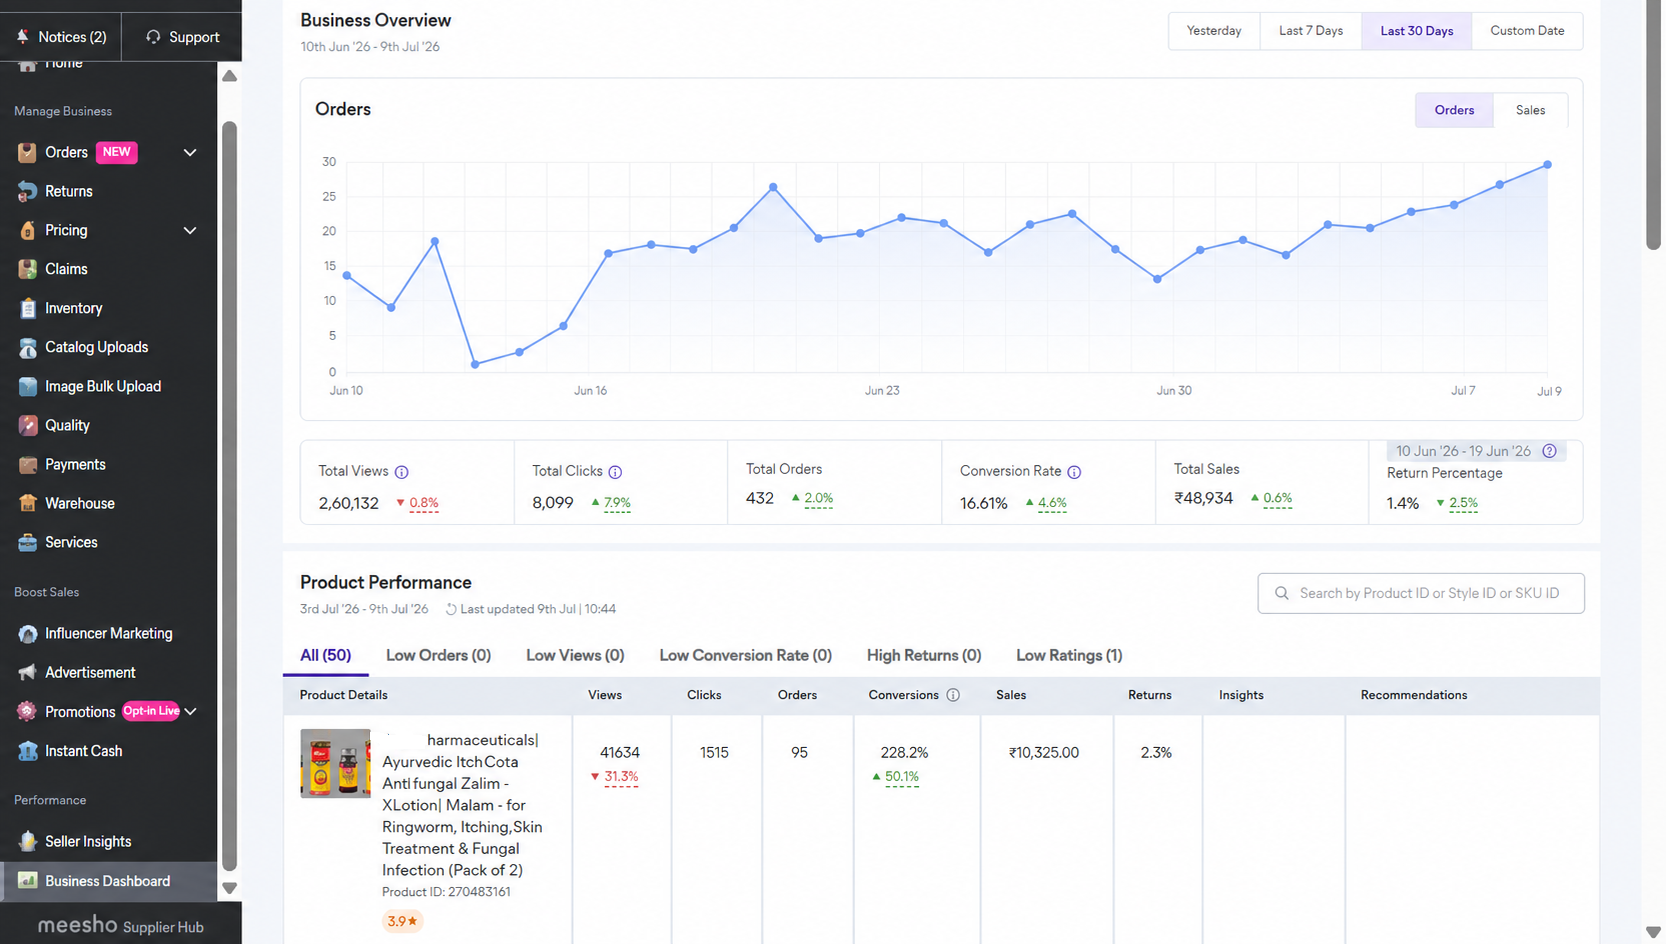Open the Claims sidebar icon
Viewport: 1666px width, 944px height.
click(28, 269)
